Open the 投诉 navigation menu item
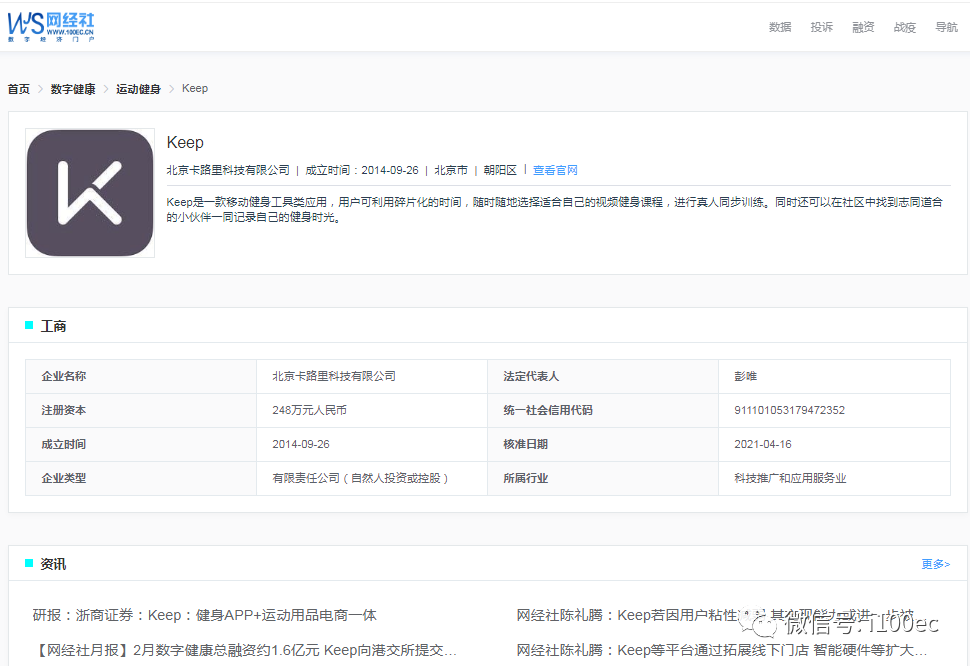970x666 pixels. pyautogui.click(x=822, y=27)
